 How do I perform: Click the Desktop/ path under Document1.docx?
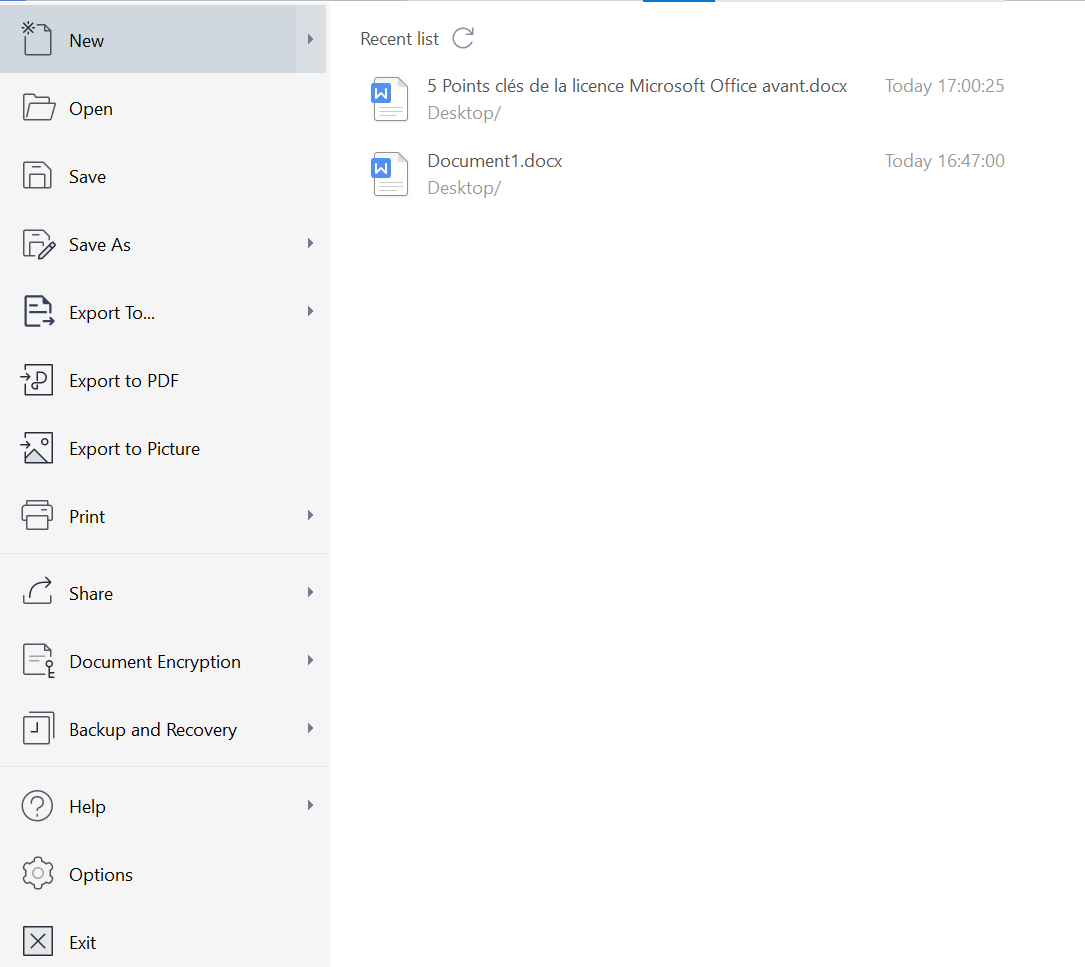464,188
